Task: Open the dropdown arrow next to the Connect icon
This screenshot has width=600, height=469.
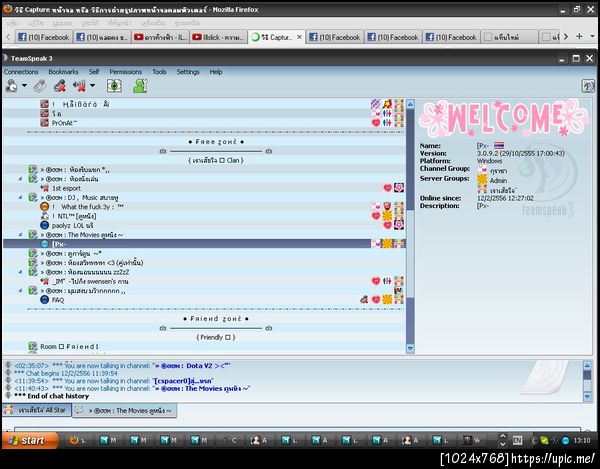Action: (x=24, y=85)
